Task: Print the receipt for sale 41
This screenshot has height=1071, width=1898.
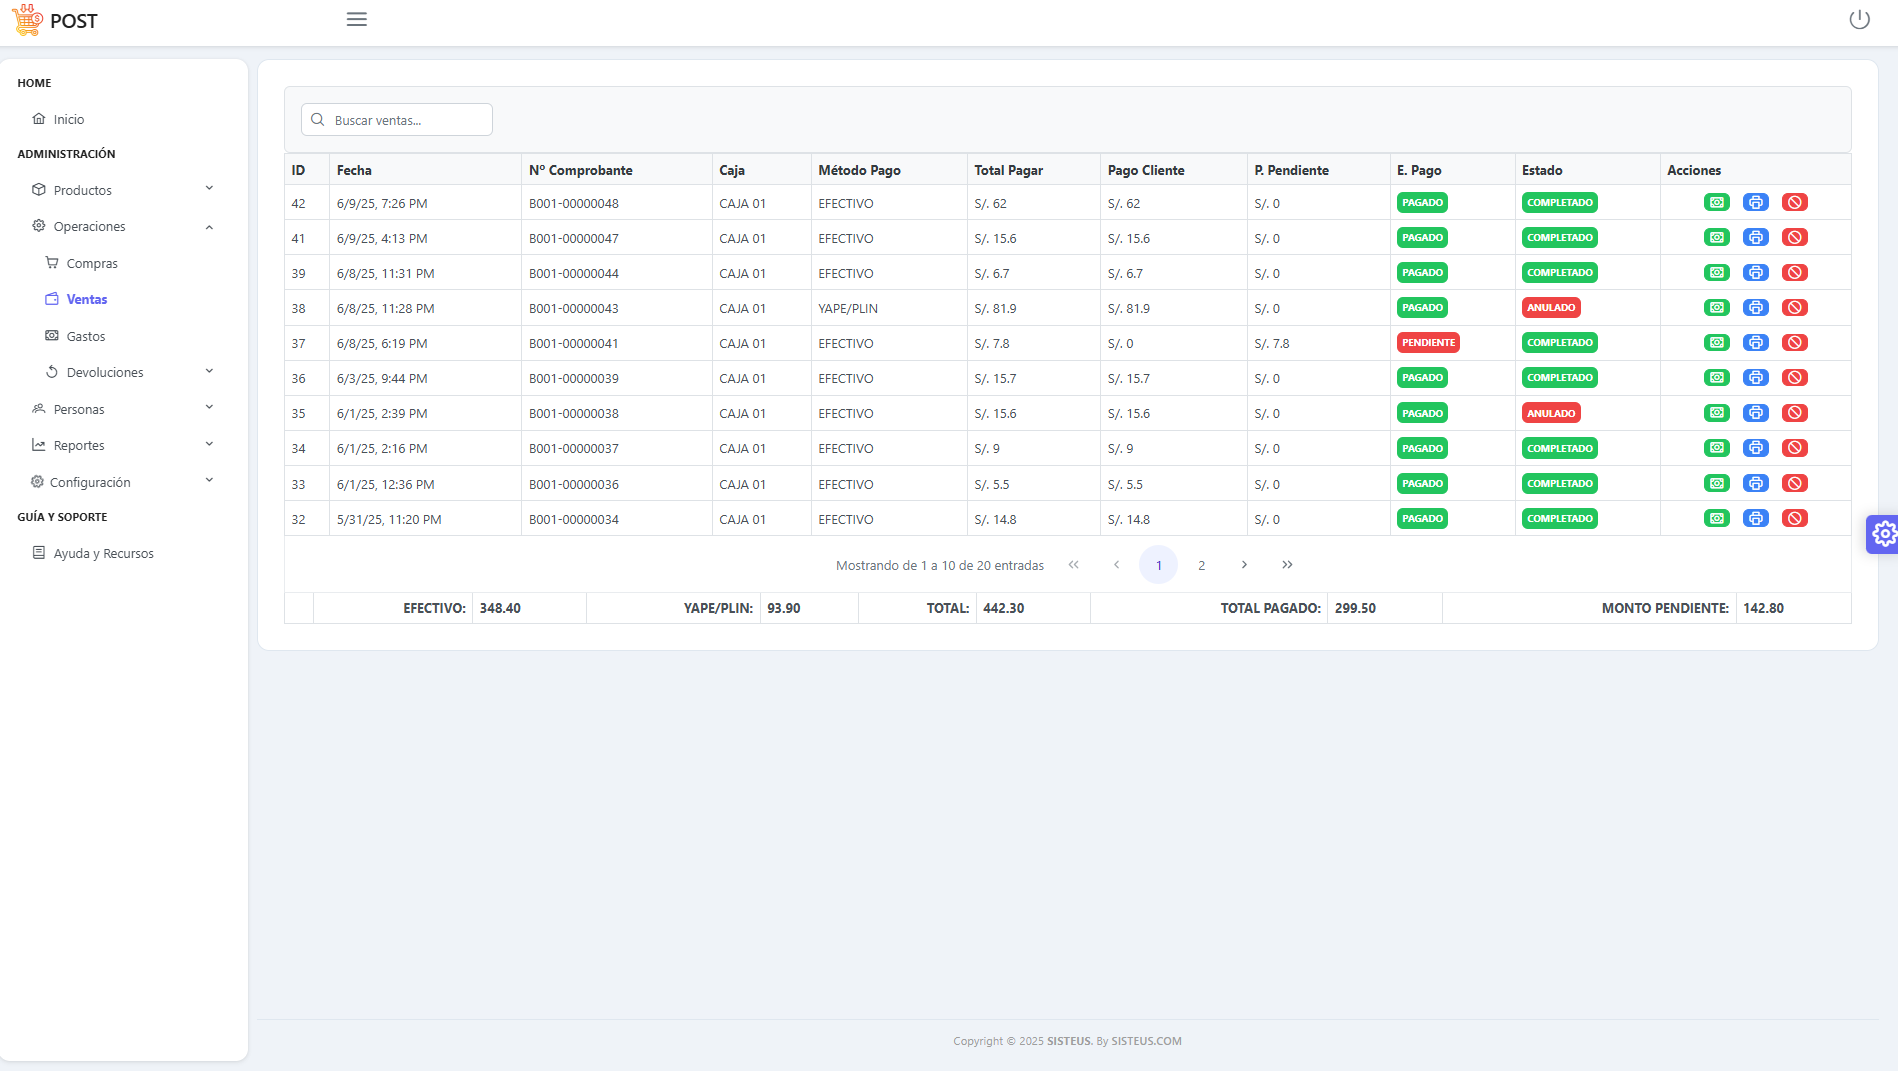Action: click(x=1755, y=238)
